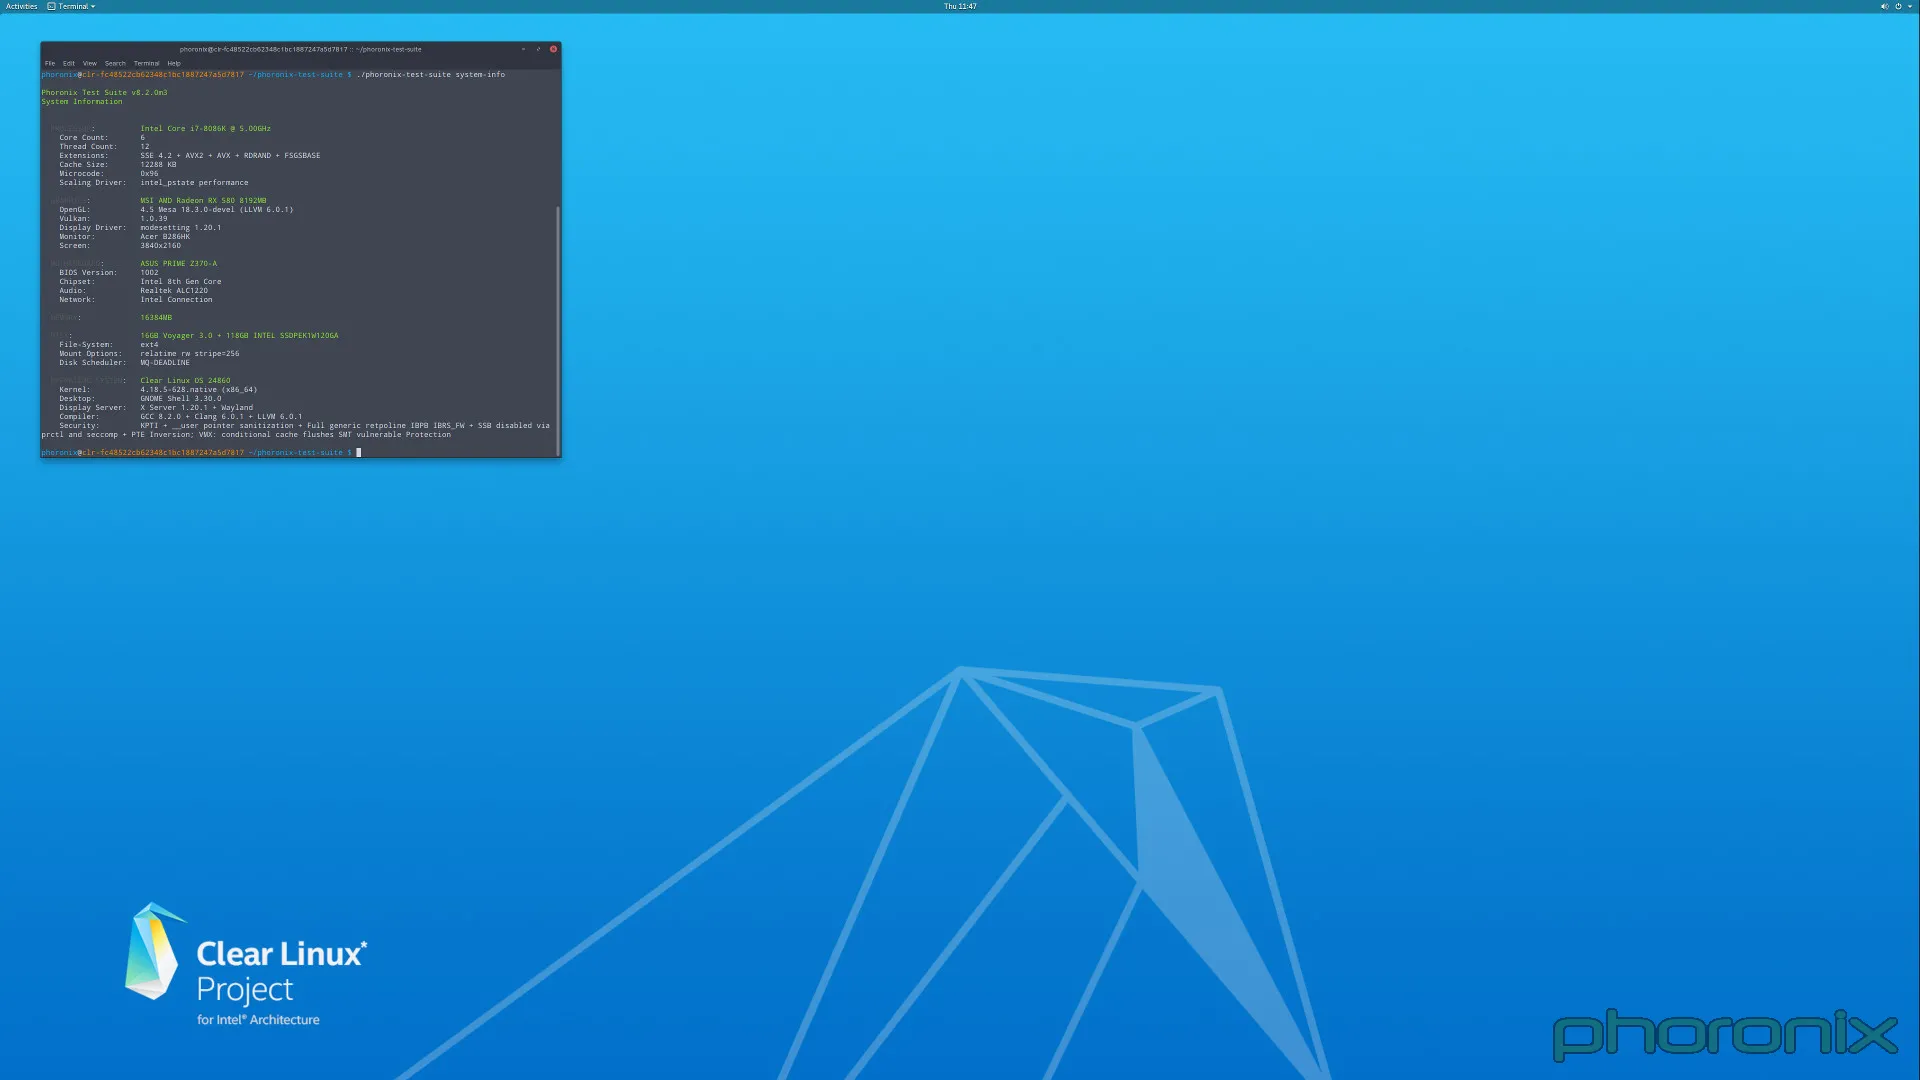
Task: Click the 'Phoronix Test Suite v8.2.0m3' line
Action: [104, 92]
